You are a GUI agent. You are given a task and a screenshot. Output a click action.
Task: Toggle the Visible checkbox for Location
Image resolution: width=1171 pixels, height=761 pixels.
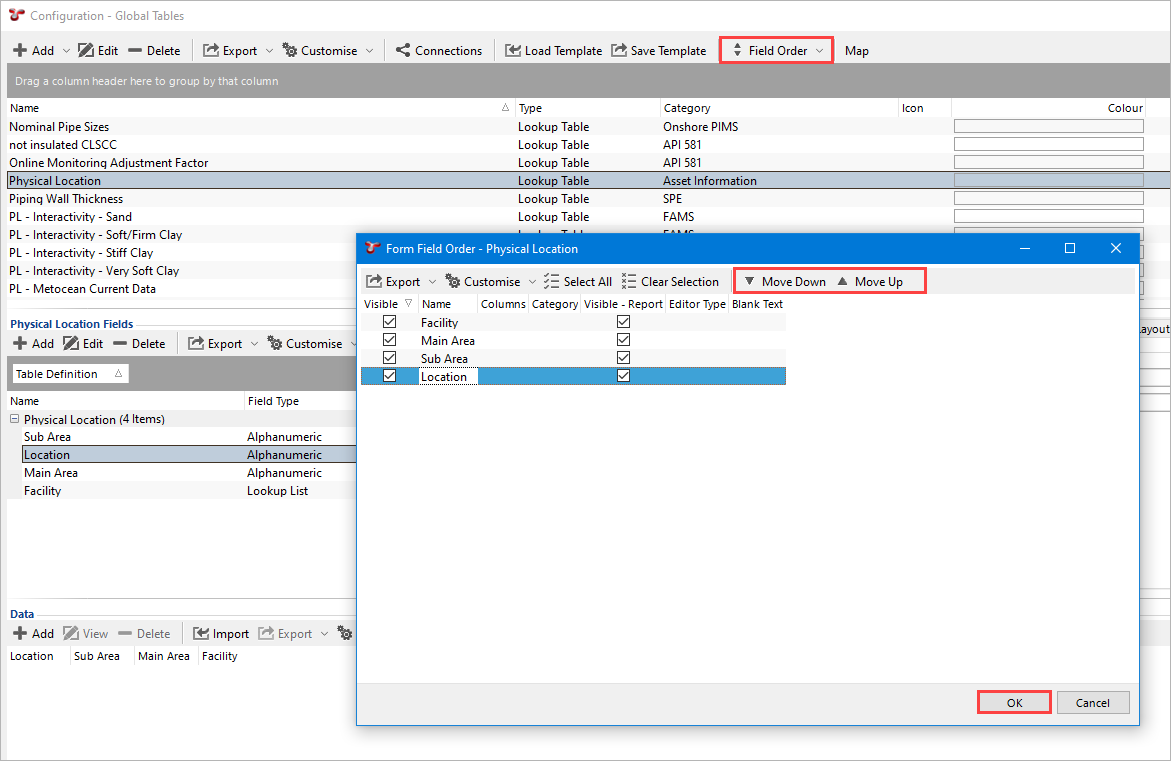pyautogui.click(x=389, y=376)
